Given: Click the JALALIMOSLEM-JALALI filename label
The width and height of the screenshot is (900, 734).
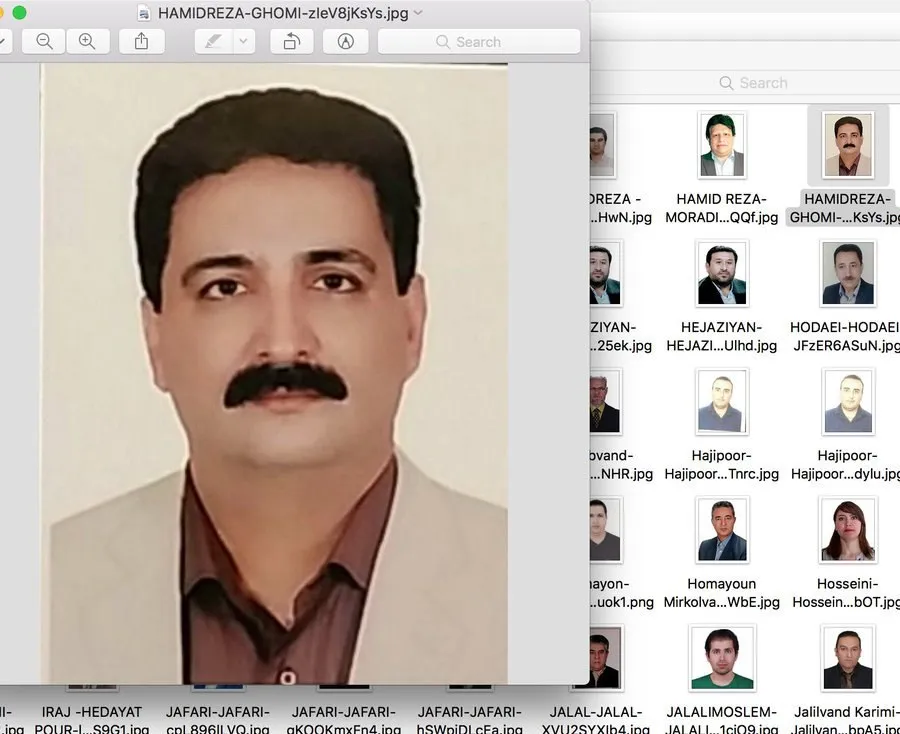Looking at the screenshot, I should pos(721,720).
